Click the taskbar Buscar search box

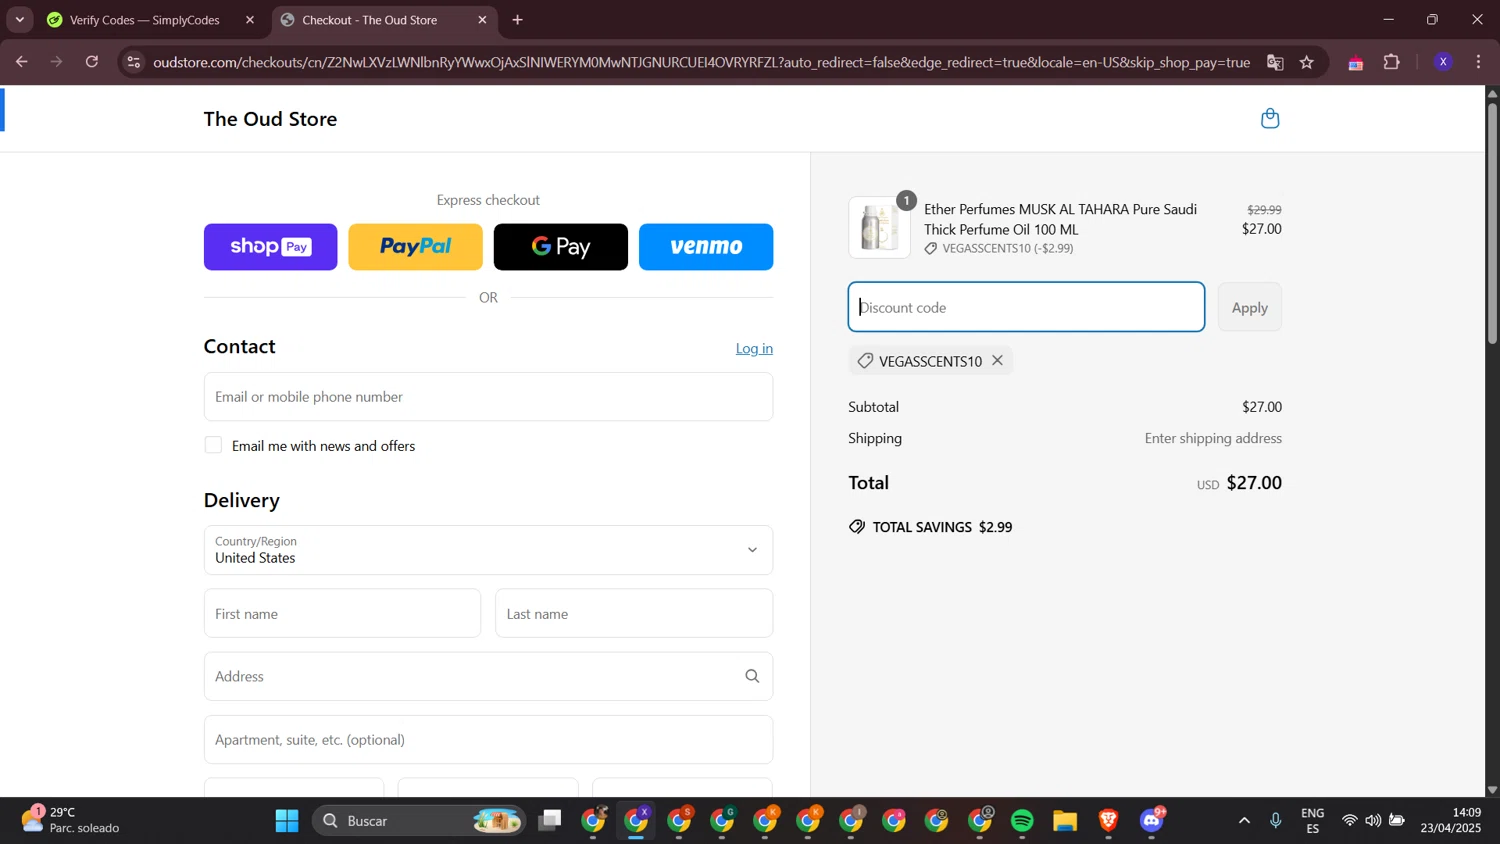(x=419, y=821)
